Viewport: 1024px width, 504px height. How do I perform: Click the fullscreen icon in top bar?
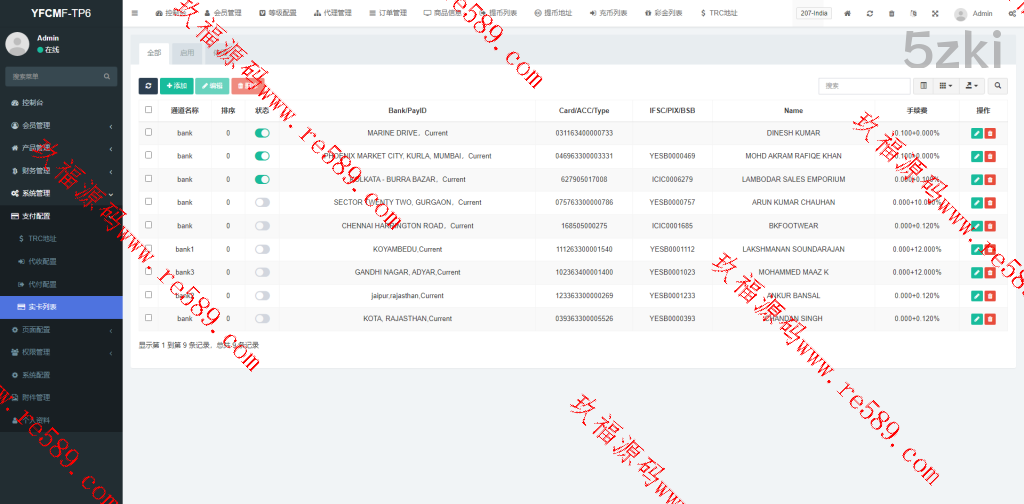pyautogui.click(x=935, y=13)
